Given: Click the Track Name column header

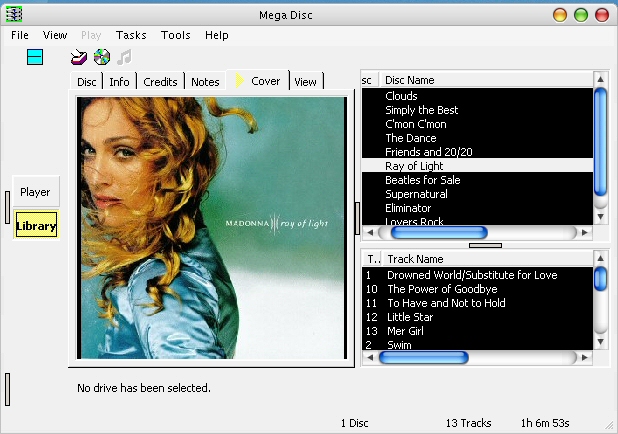Looking at the screenshot, I should 488,259.
